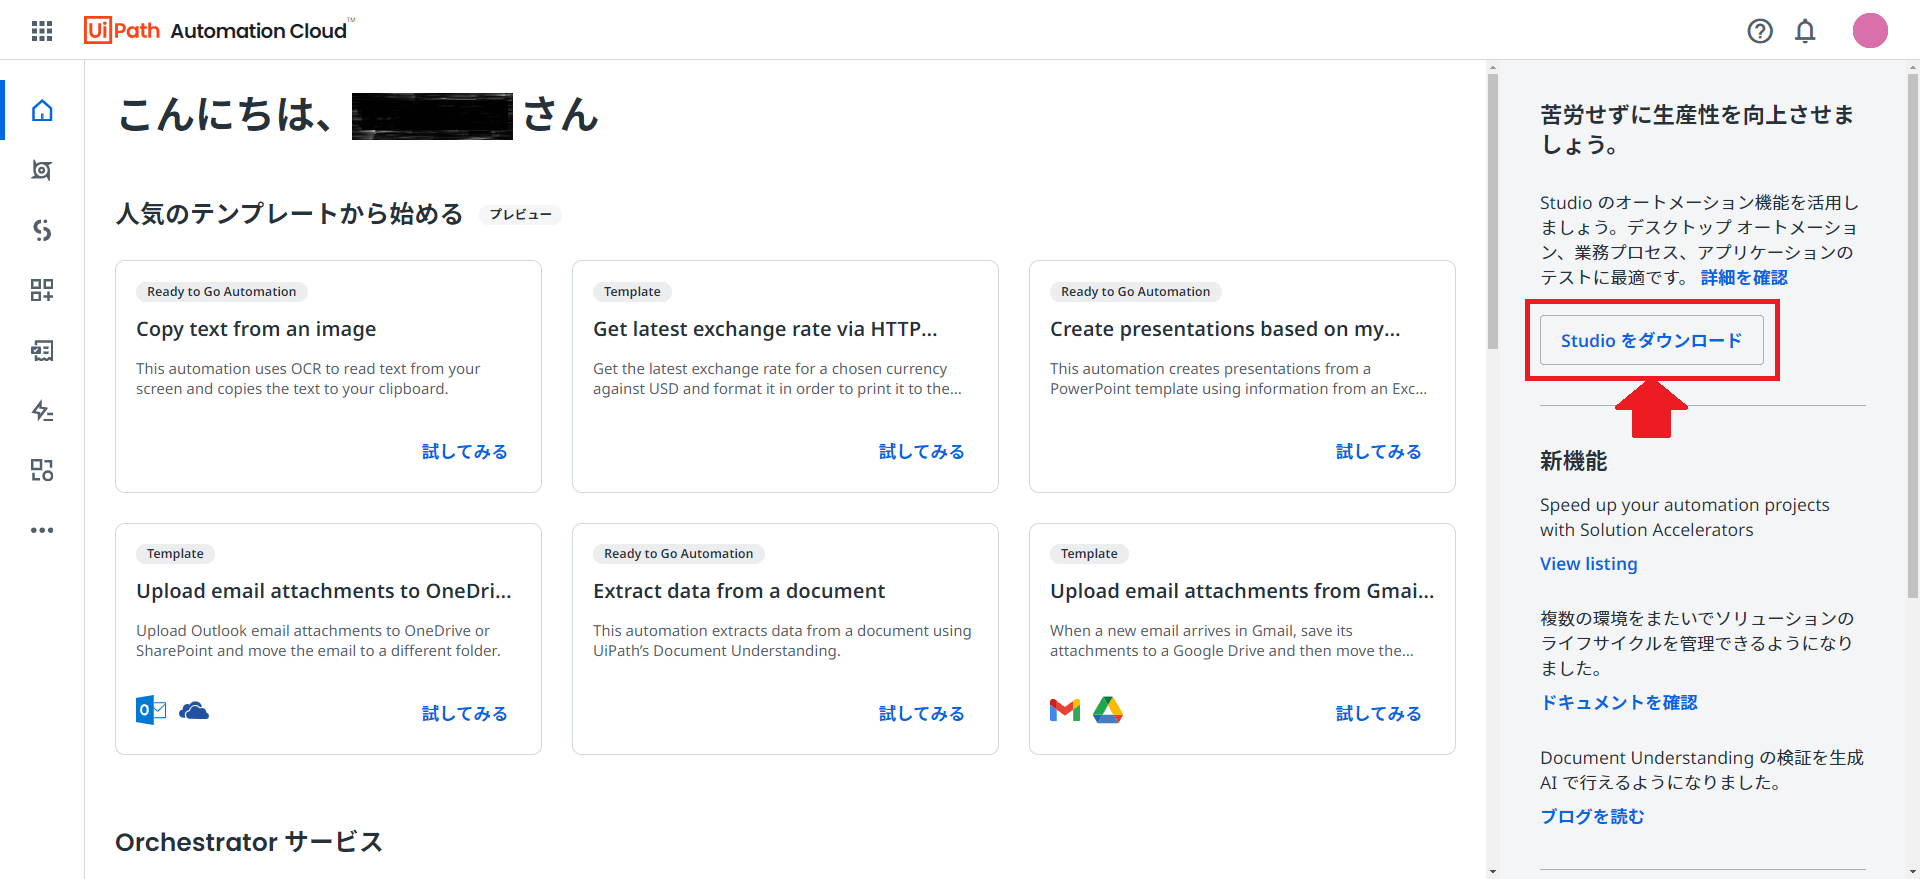The height and width of the screenshot is (879, 1920).
Task: Open the lightning-bolt sidebar icon
Action: click(42, 410)
